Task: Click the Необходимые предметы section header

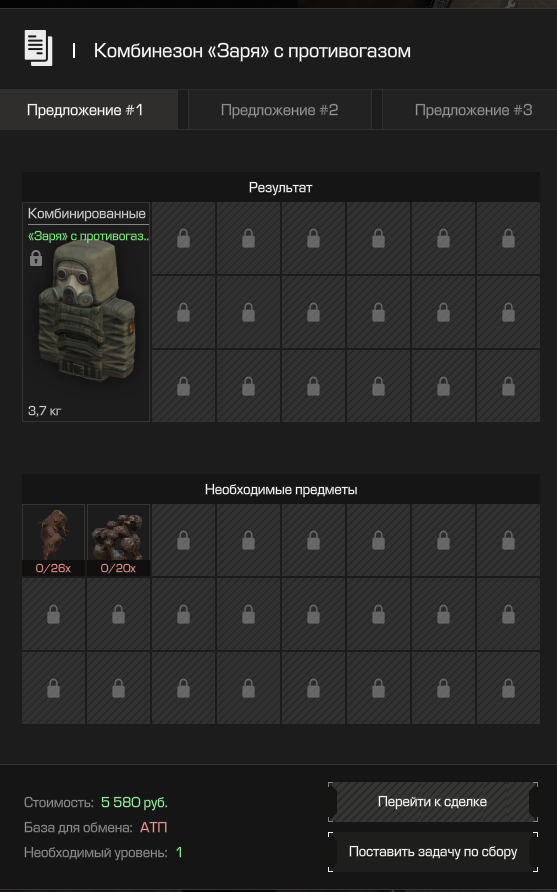Action: point(281,489)
